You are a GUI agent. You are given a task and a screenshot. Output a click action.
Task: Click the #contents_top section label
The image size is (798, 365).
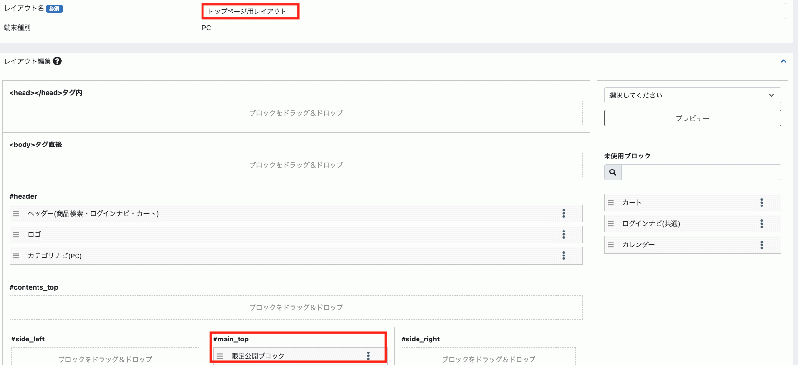[34, 288]
